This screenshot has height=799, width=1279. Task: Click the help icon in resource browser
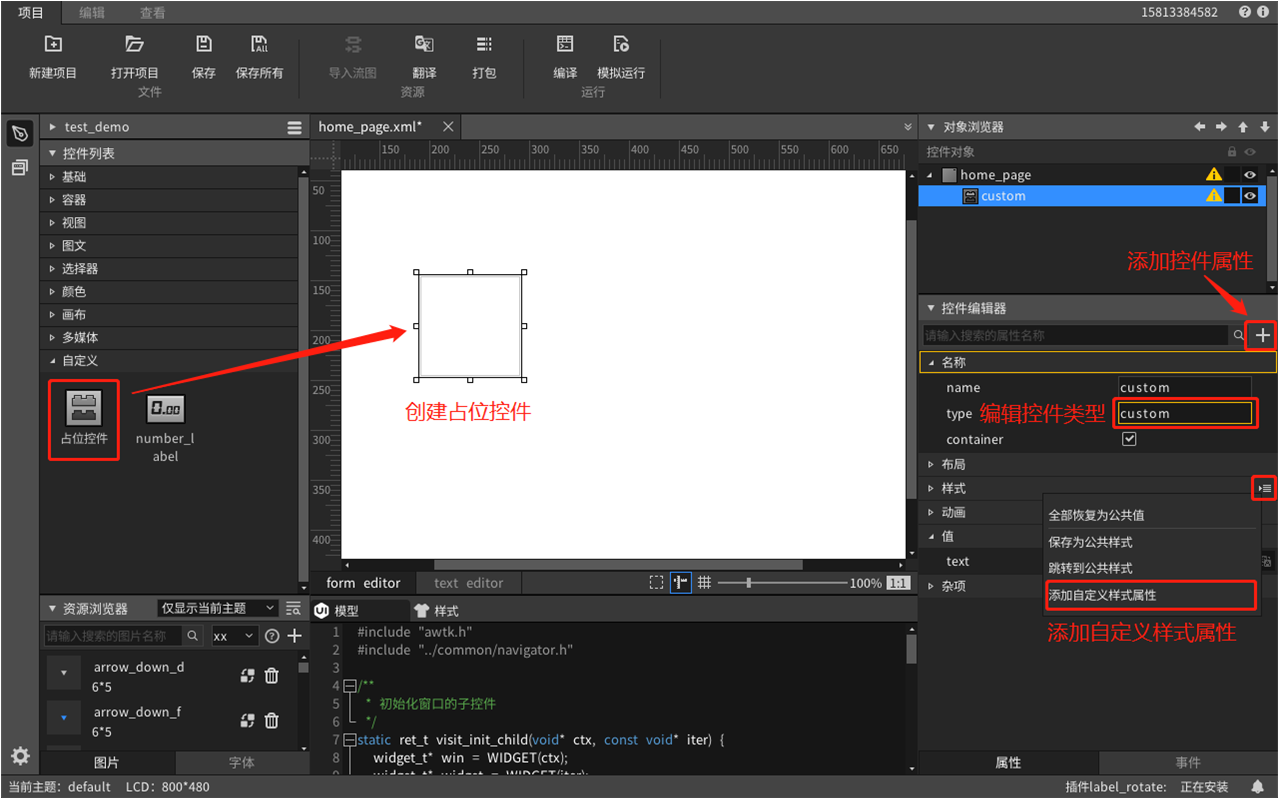point(271,636)
